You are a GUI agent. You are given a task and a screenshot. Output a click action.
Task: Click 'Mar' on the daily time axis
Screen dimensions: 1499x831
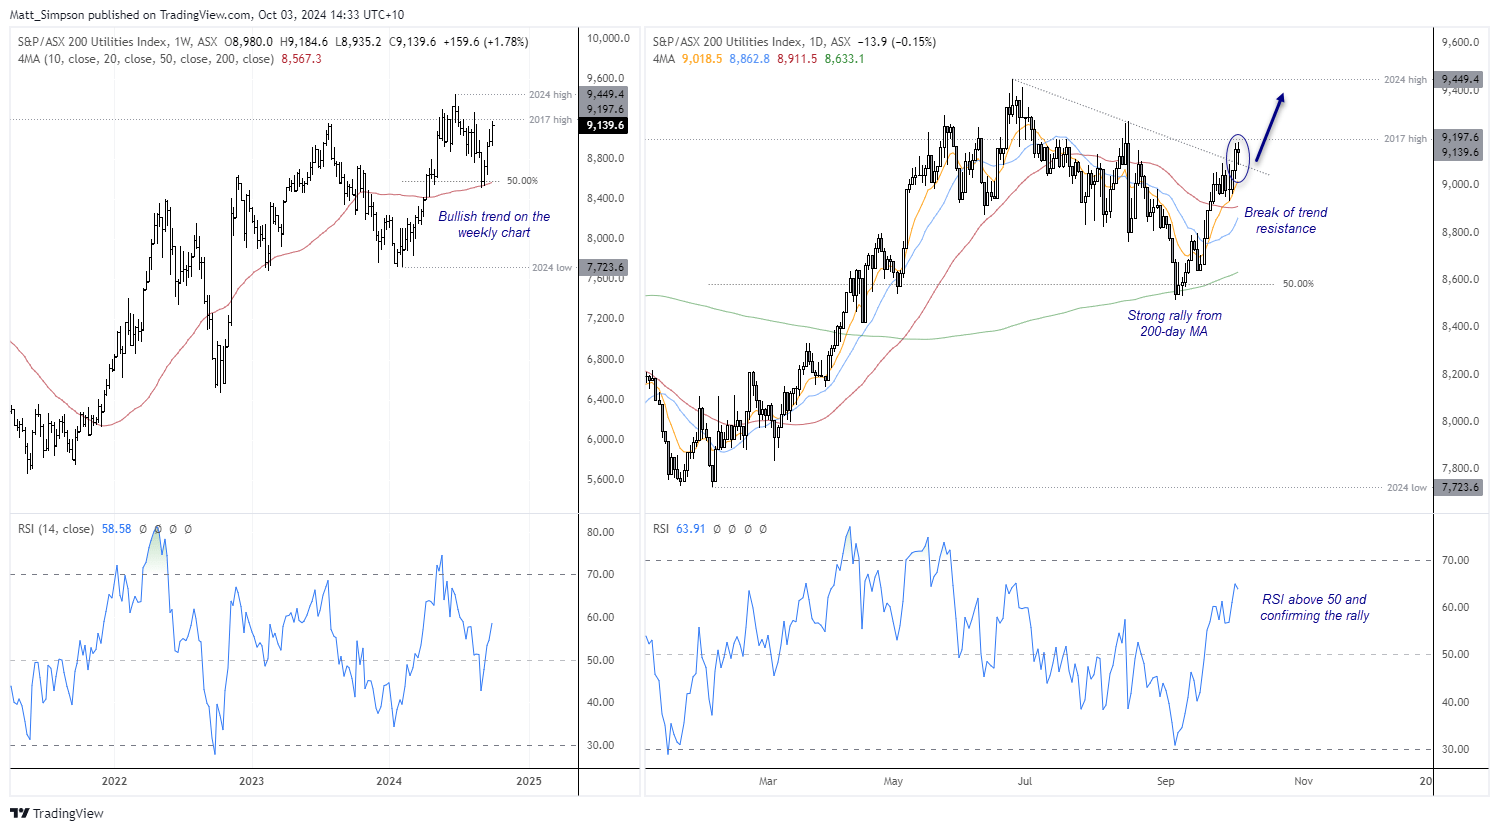(768, 781)
